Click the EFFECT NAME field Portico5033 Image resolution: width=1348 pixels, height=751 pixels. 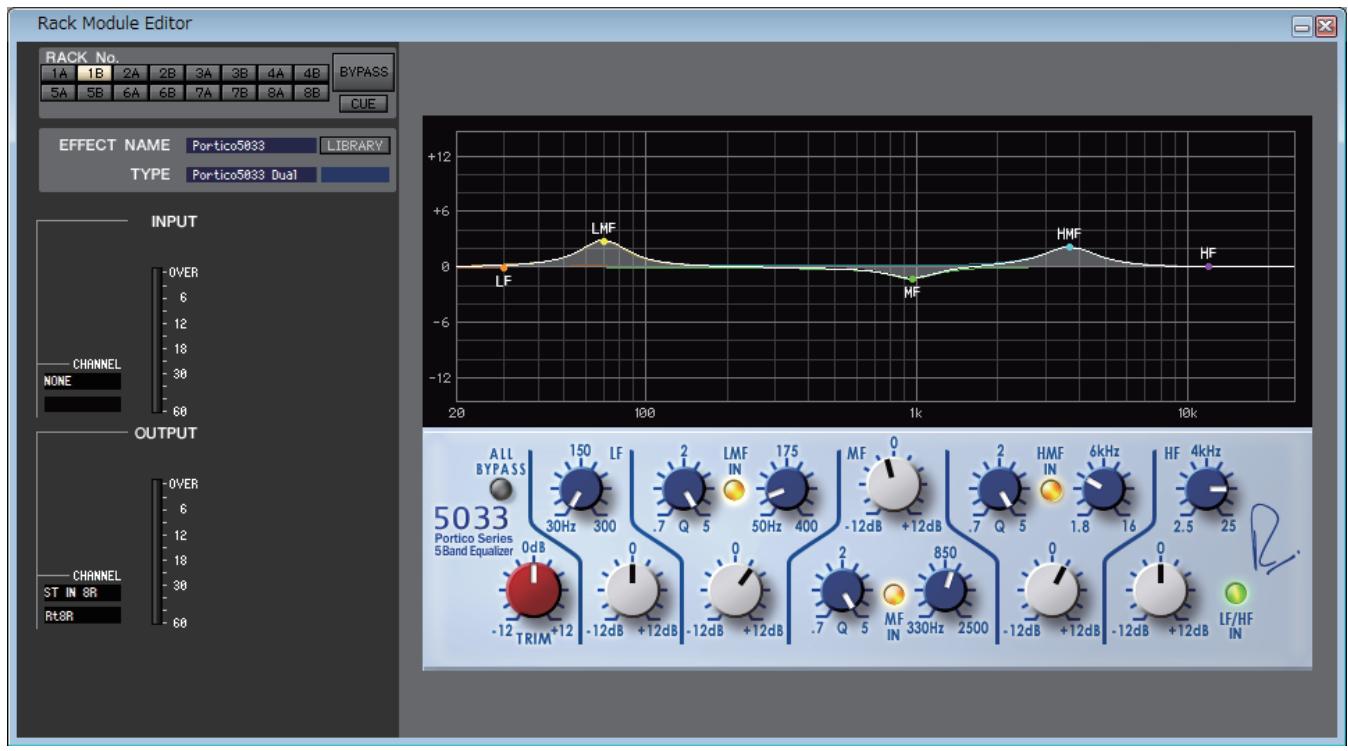(250, 145)
